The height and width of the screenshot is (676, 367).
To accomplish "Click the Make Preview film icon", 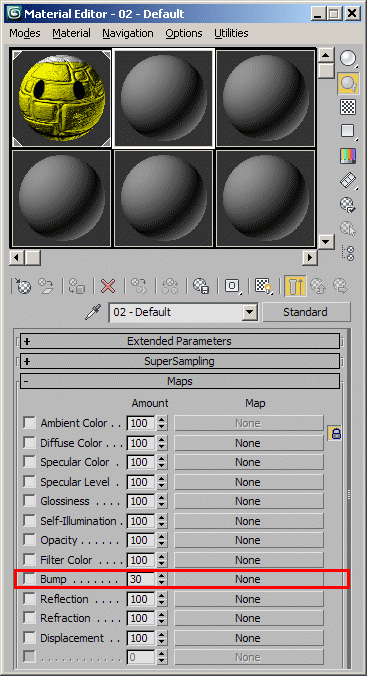I will (348, 180).
